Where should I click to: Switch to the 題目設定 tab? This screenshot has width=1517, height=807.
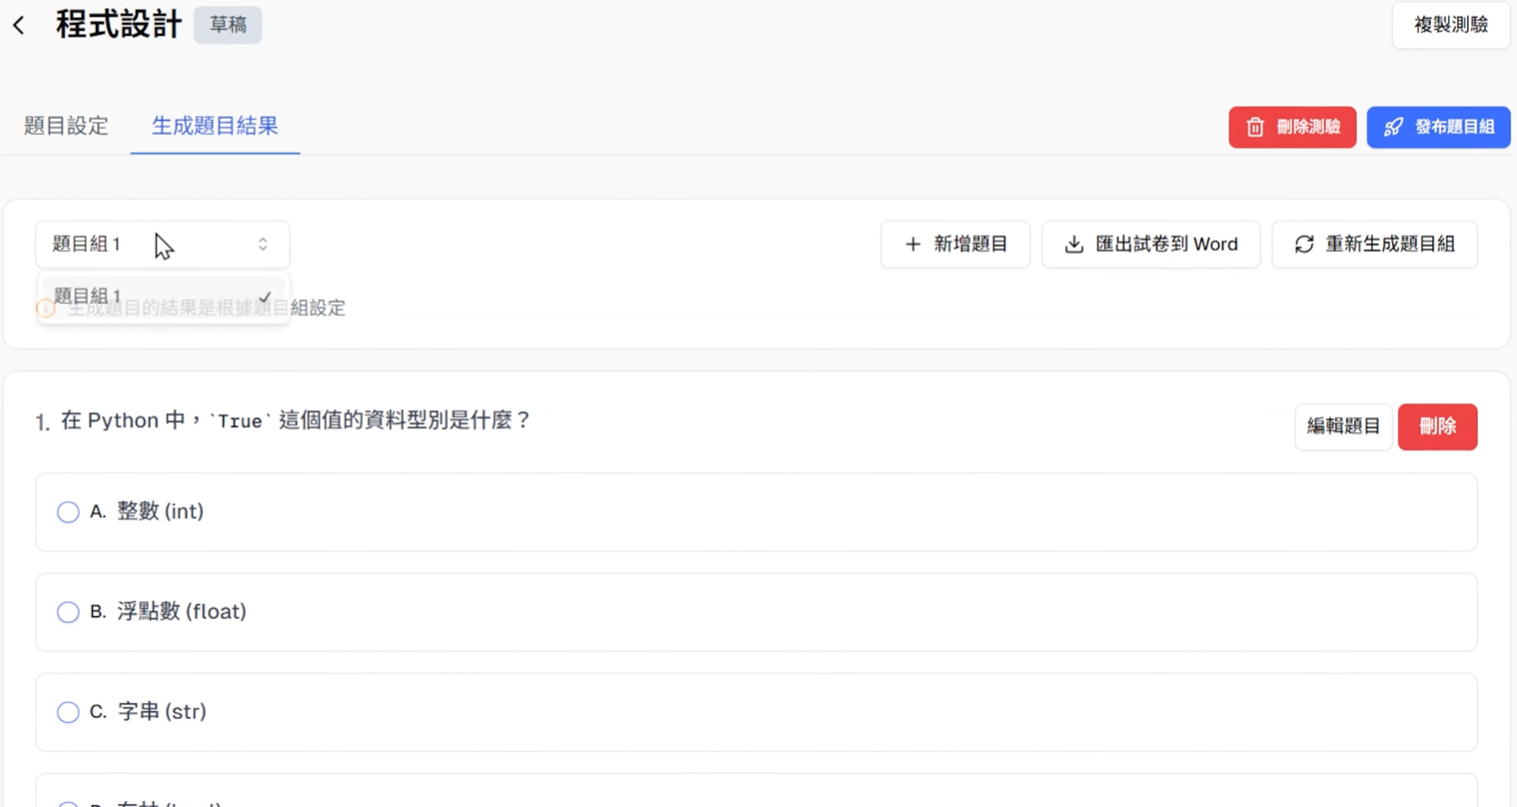point(66,126)
